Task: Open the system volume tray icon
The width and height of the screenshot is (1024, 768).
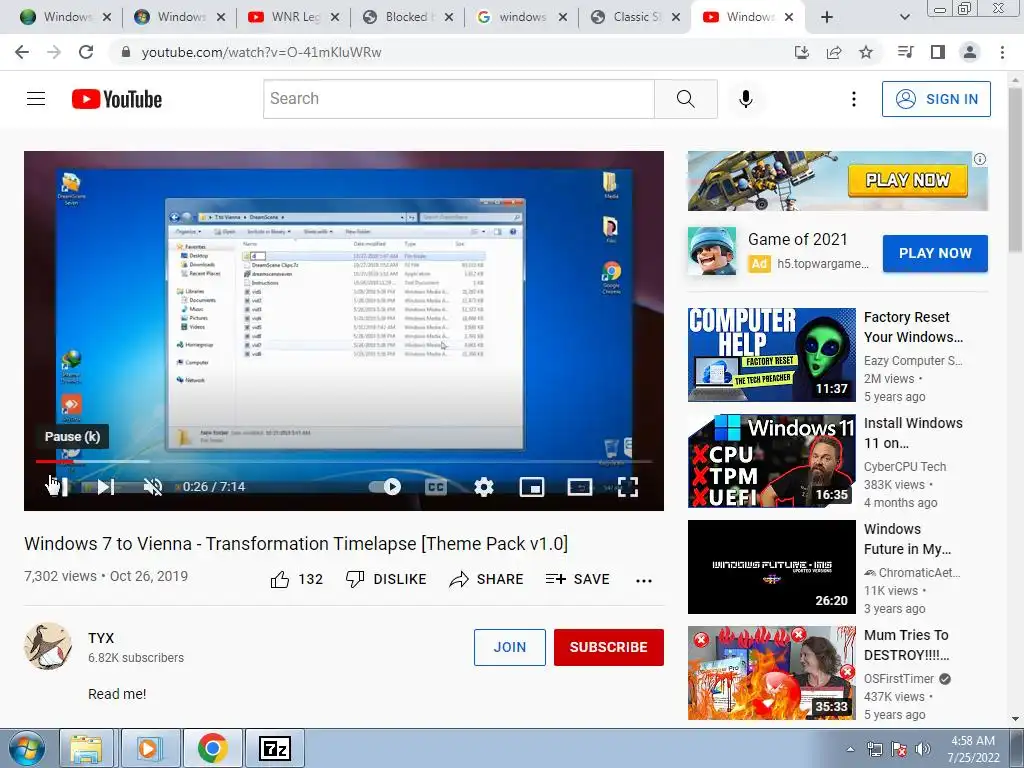Action: 923,749
